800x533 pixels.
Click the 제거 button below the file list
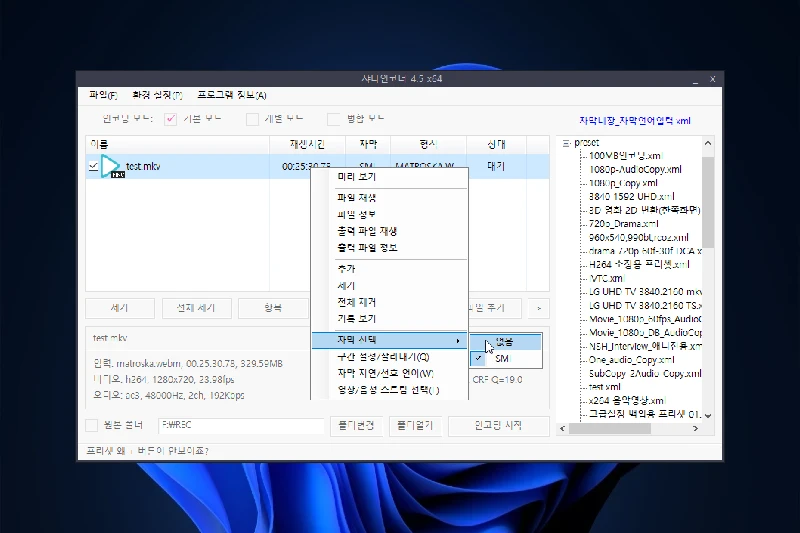point(119,308)
